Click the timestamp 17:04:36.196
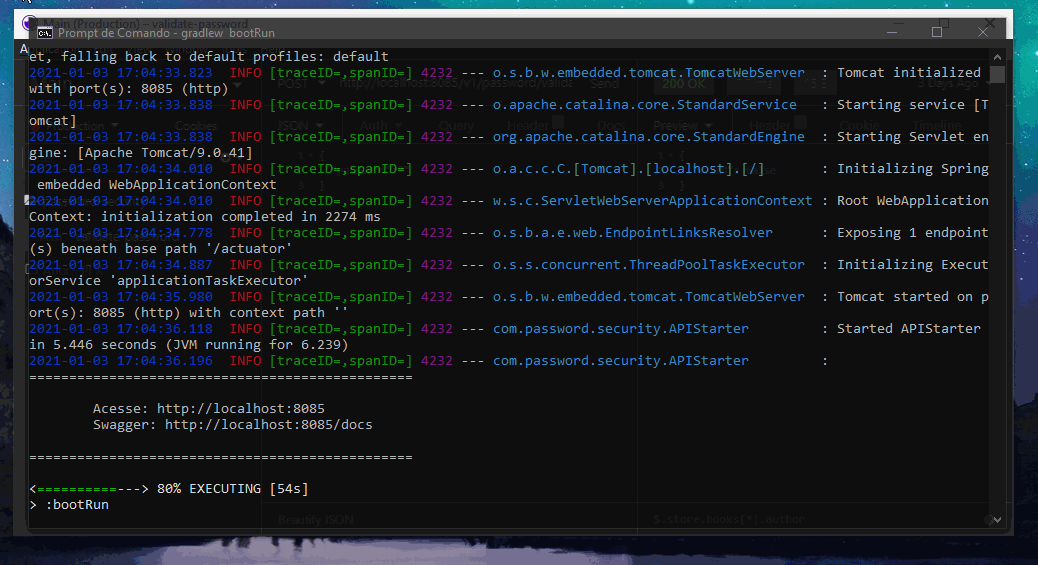The width and height of the screenshot is (1038, 565). (165, 361)
